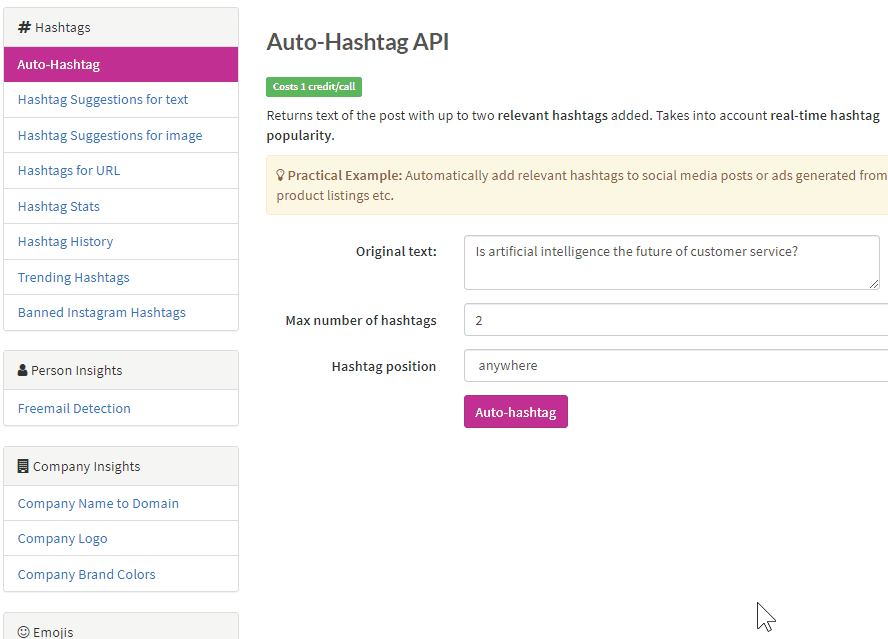Click the Hashtags section header
This screenshot has height=639, width=888.
[x=121, y=27]
